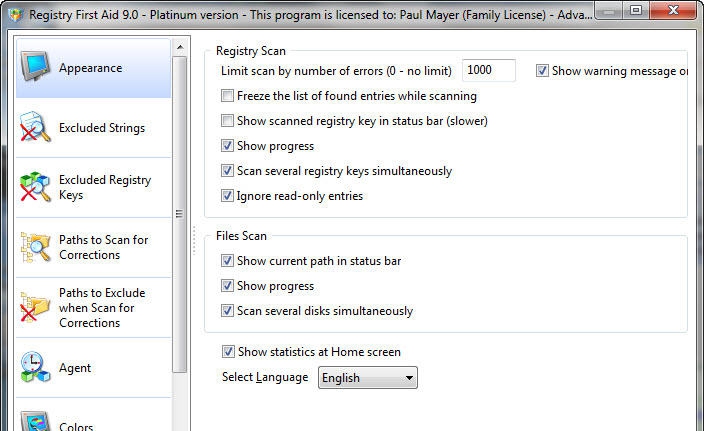704x431 pixels.
Task: Enable Show scanned registry key in status bar
Action: pyautogui.click(x=227, y=121)
